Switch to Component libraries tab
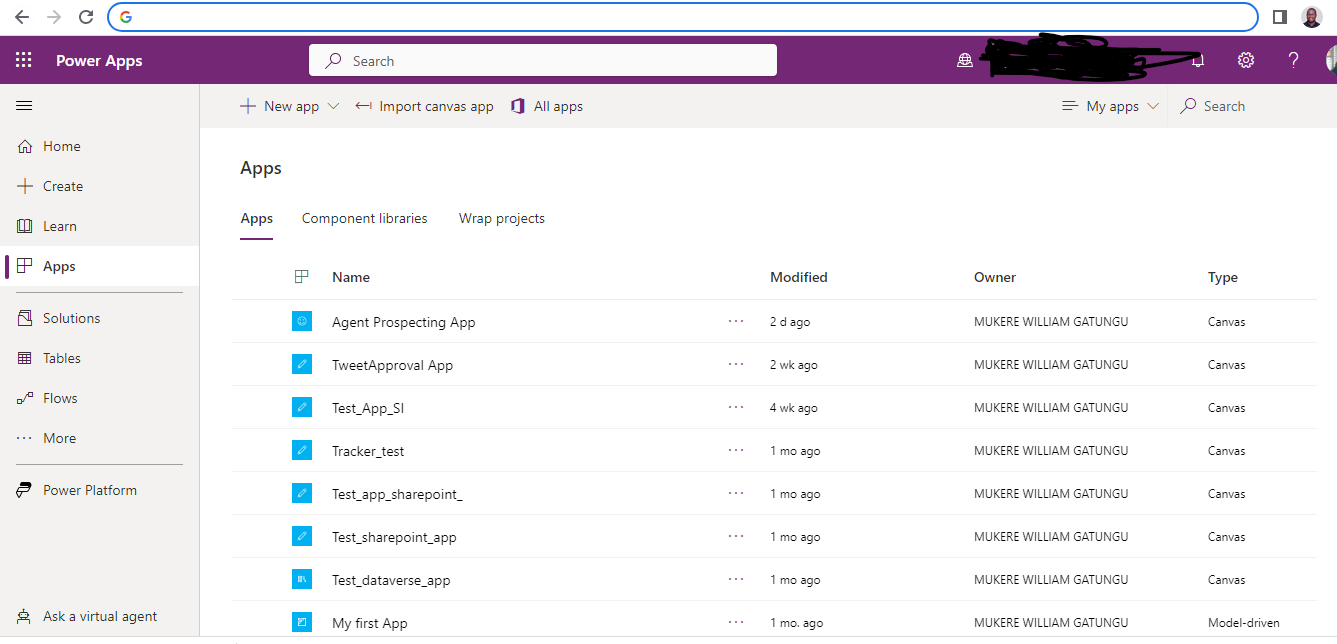This screenshot has height=644, width=1337. point(364,218)
